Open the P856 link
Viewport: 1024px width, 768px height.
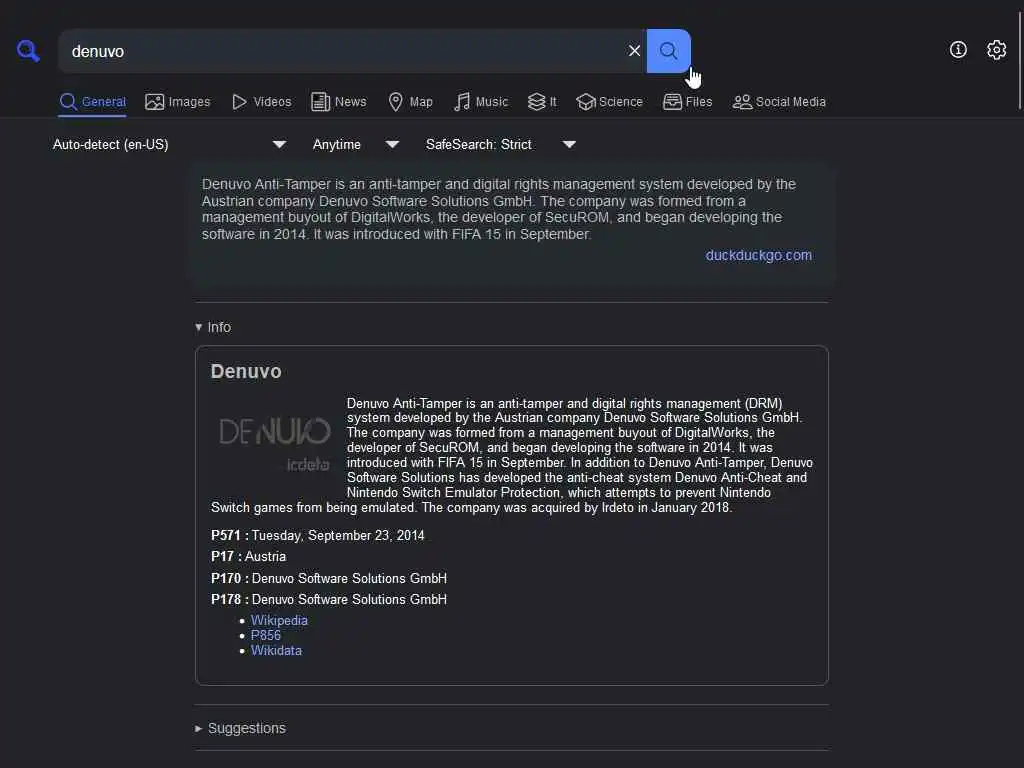[266, 635]
